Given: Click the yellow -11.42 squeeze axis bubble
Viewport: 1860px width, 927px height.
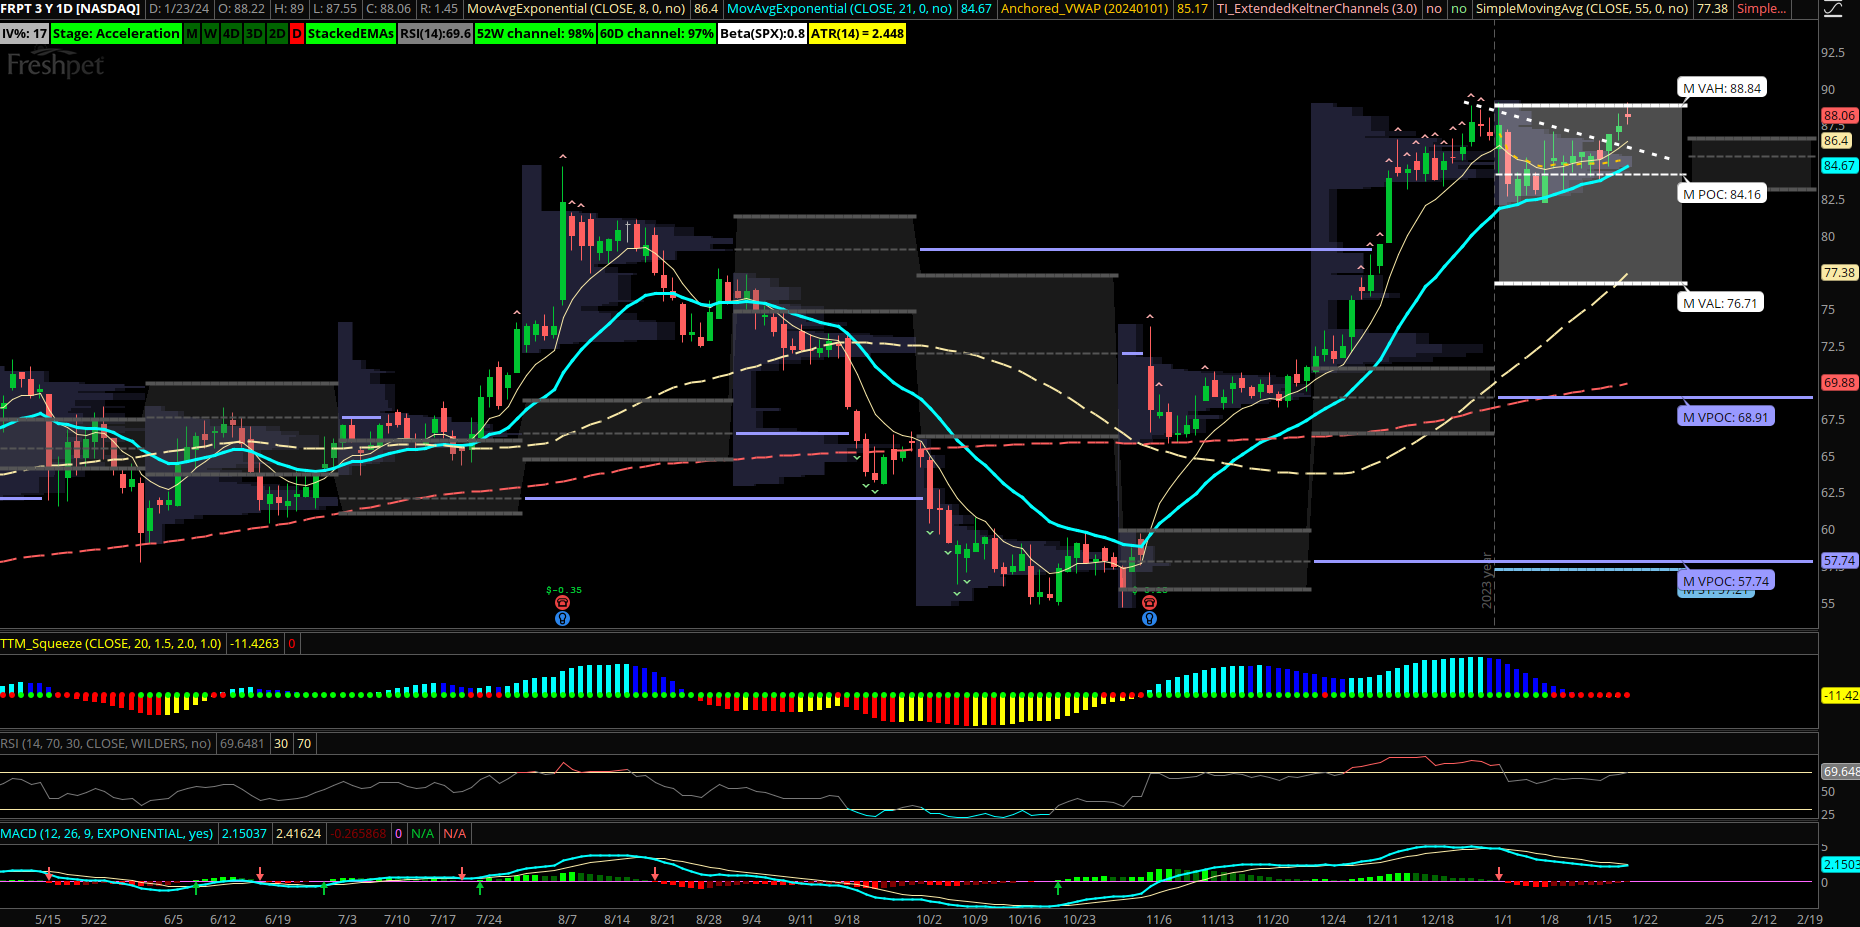Looking at the screenshot, I should pyautogui.click(x=1840, y=695).
